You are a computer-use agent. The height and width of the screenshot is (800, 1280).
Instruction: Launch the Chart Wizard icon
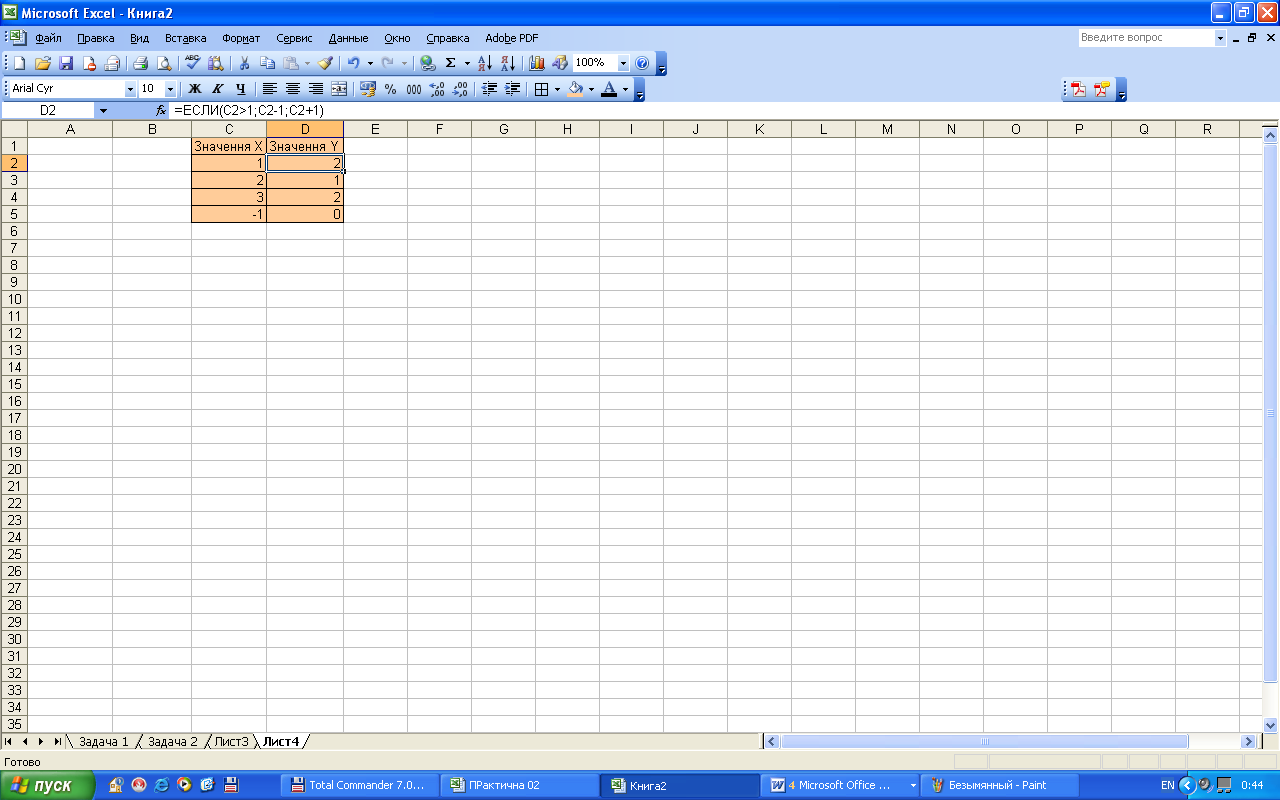537,63
